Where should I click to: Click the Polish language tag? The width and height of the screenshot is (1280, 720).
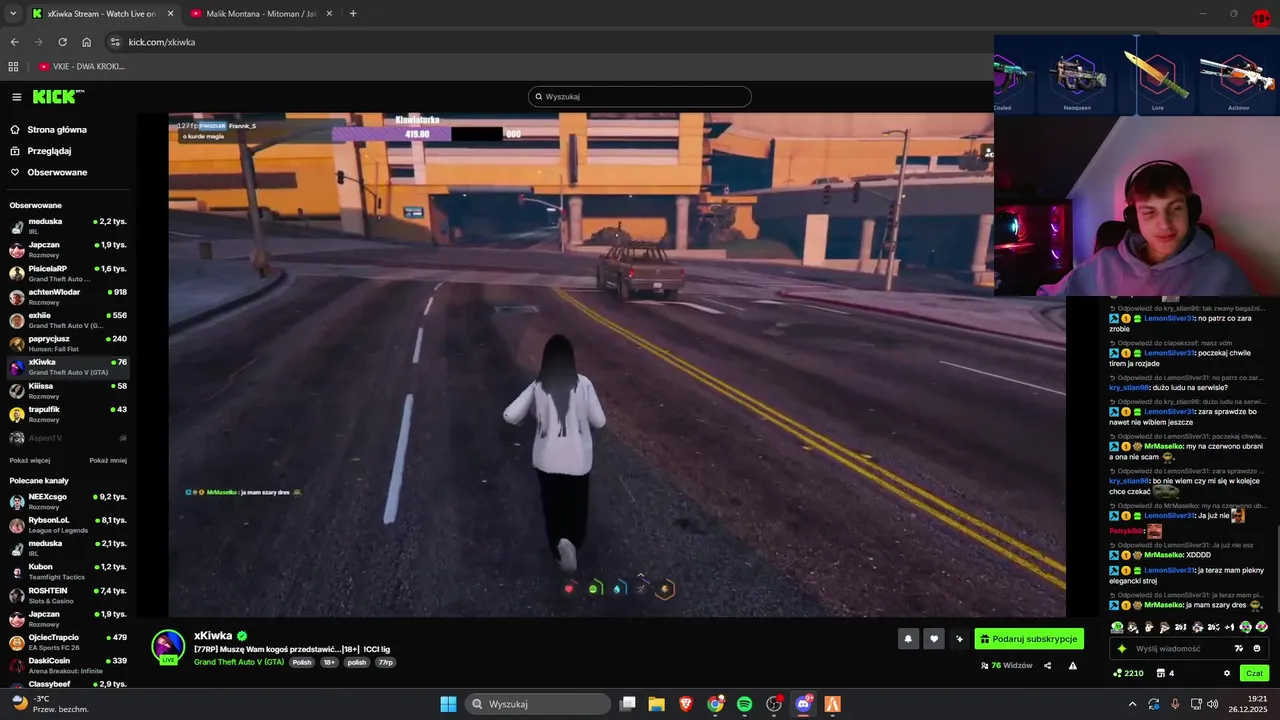pos(302,662)
